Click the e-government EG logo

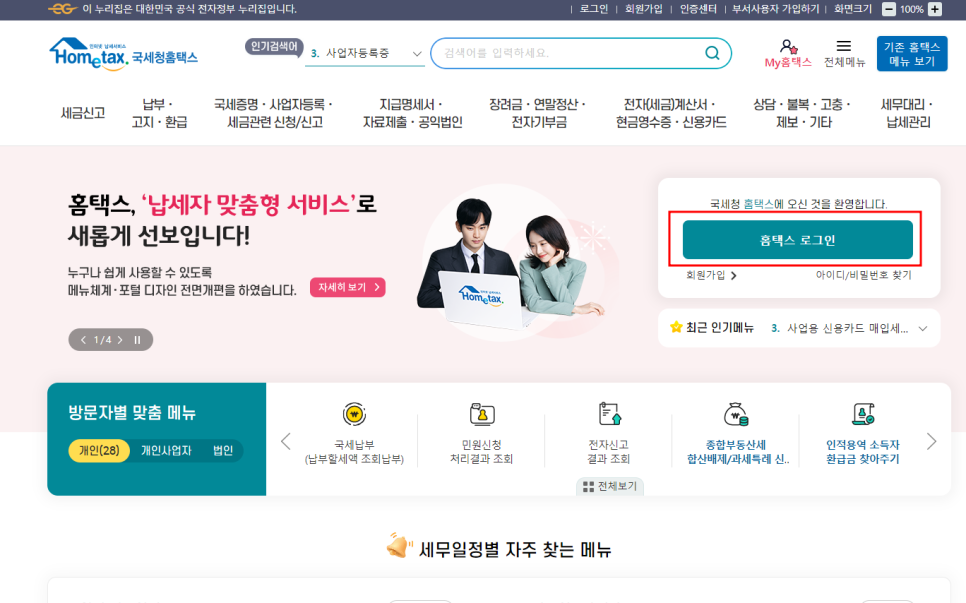[62, 9]
